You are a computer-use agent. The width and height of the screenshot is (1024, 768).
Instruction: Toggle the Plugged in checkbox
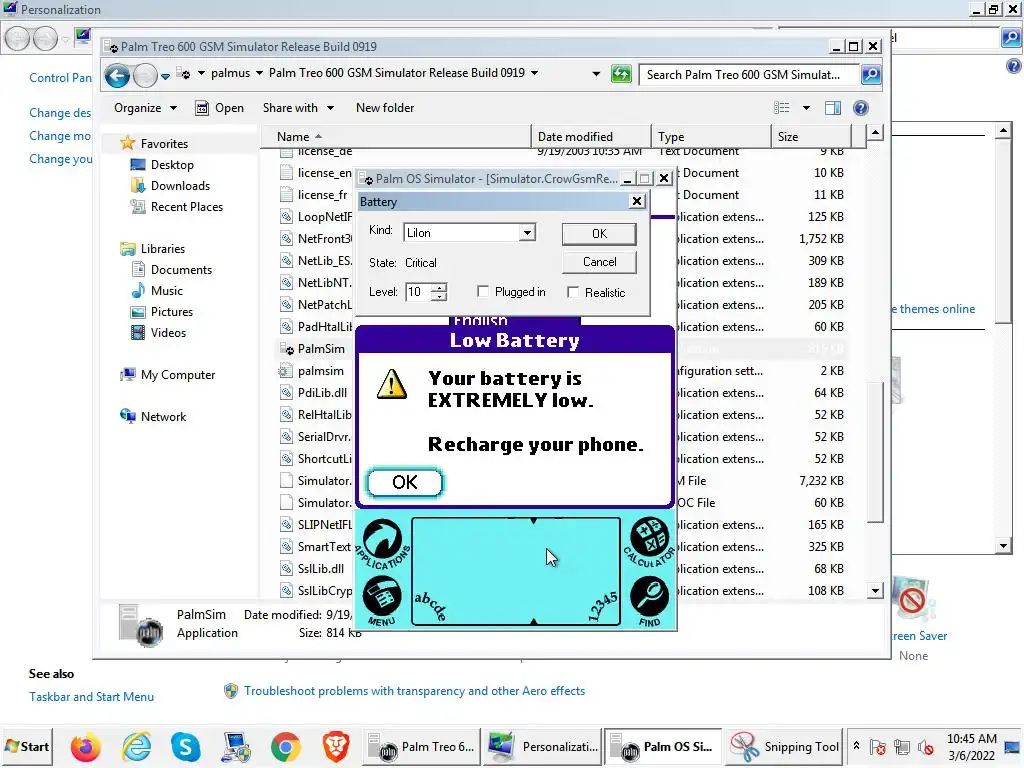click(x=483, y=291)
